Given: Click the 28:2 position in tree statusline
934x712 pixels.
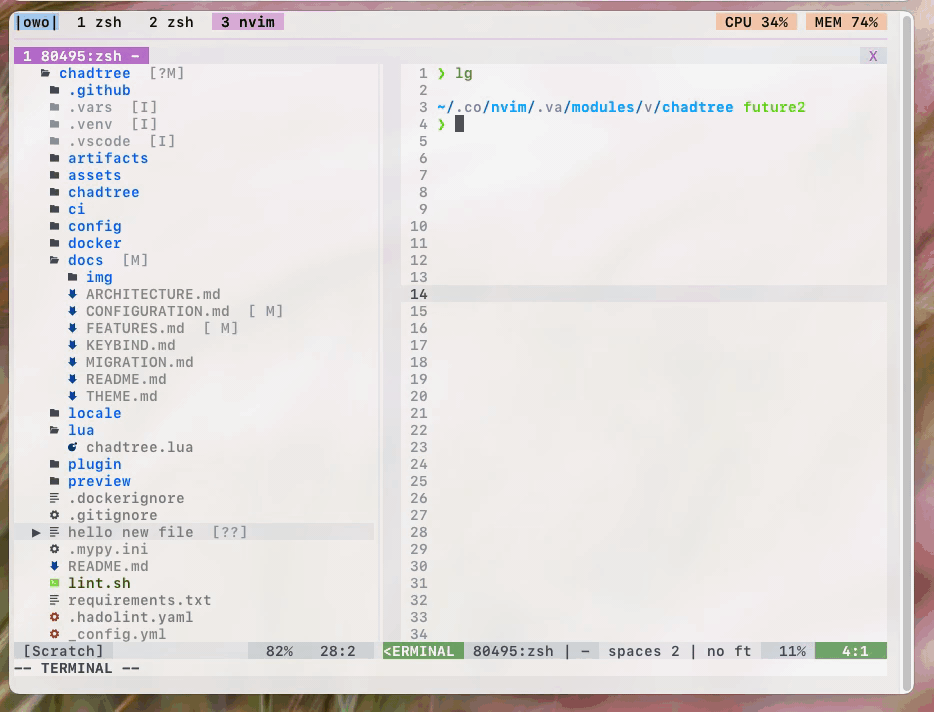Looking at the screenshot, I should tap(338, 651).
